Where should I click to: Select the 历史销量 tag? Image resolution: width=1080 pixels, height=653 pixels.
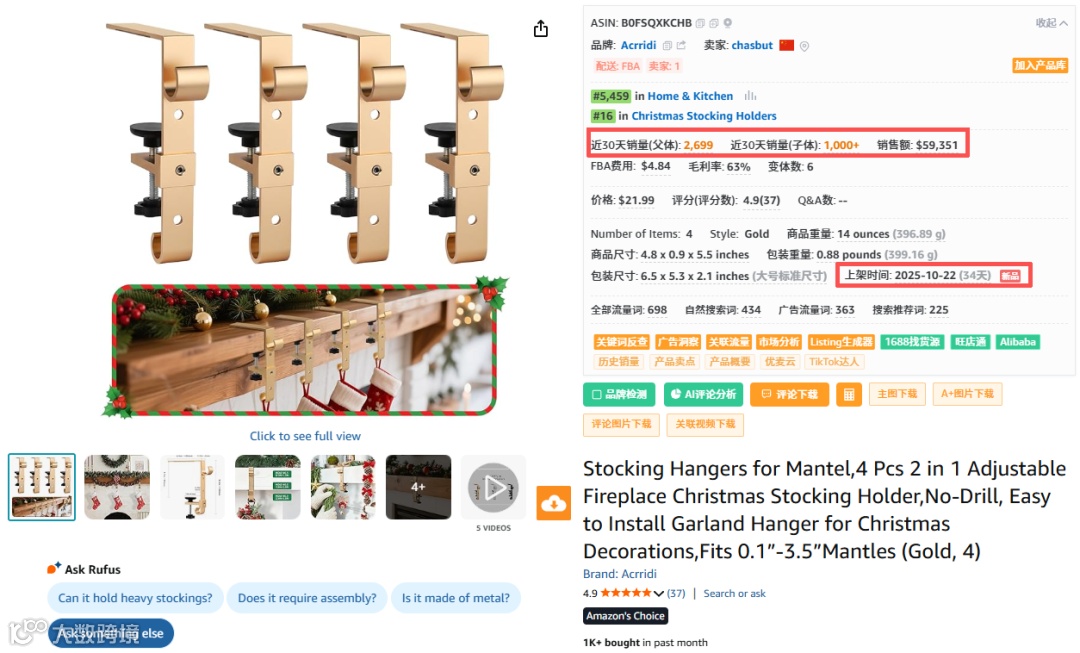(x=618, y=362)
